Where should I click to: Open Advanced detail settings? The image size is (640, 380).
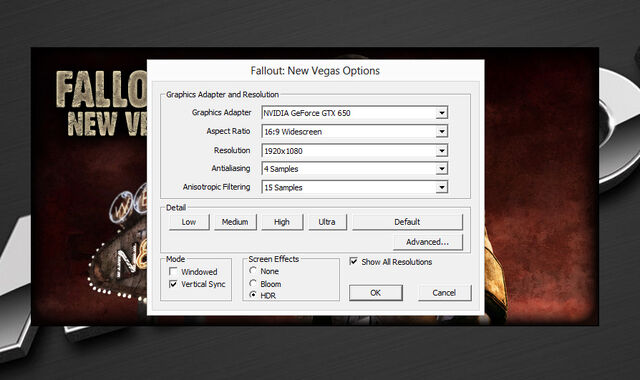(x=427, y=242)
